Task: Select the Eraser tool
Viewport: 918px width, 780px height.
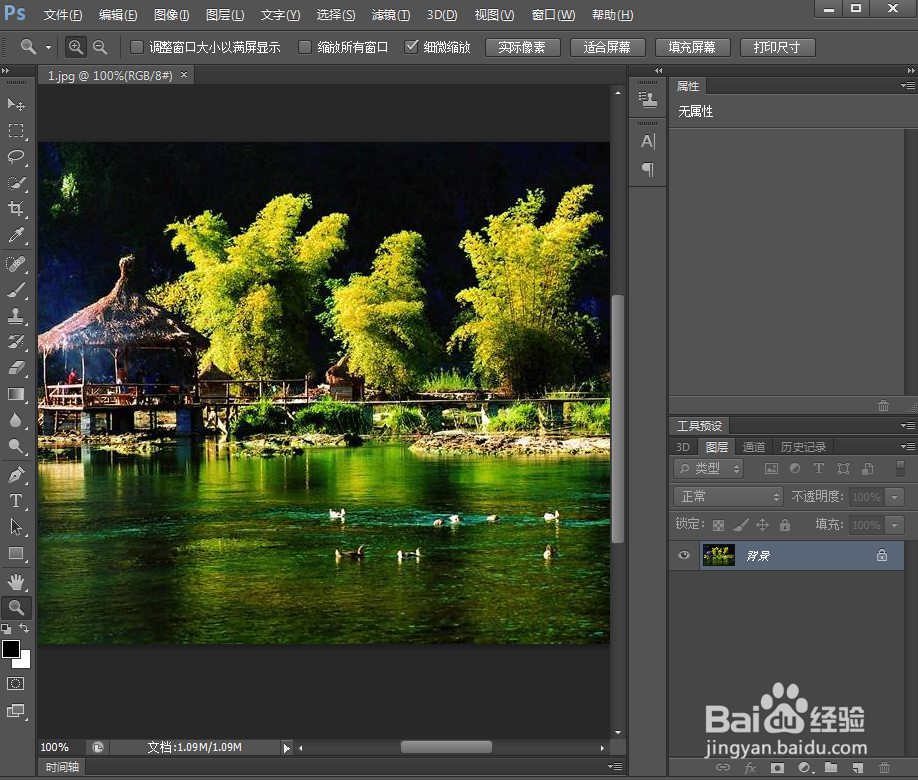Action: point(16,368)
